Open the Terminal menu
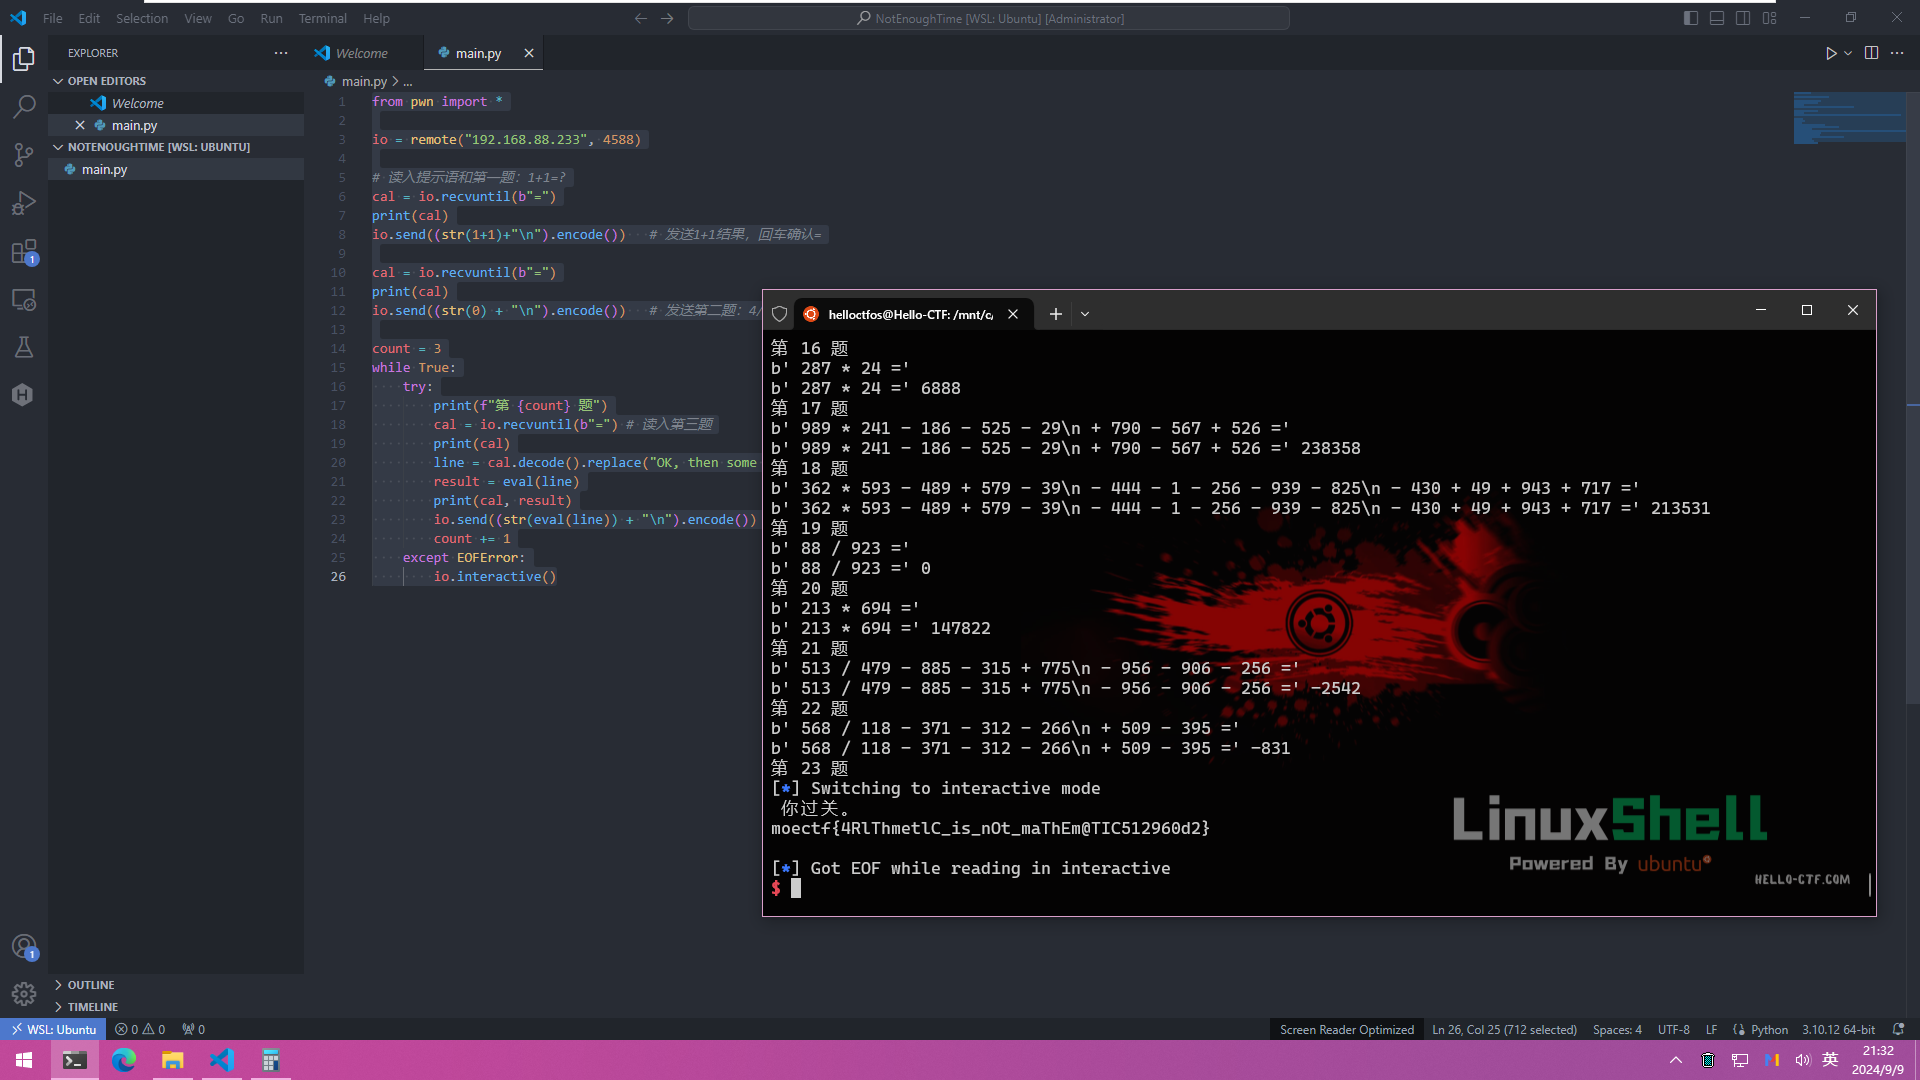Image resolution: width=1920 pixels, height=1080 pixels. point(322,18)
